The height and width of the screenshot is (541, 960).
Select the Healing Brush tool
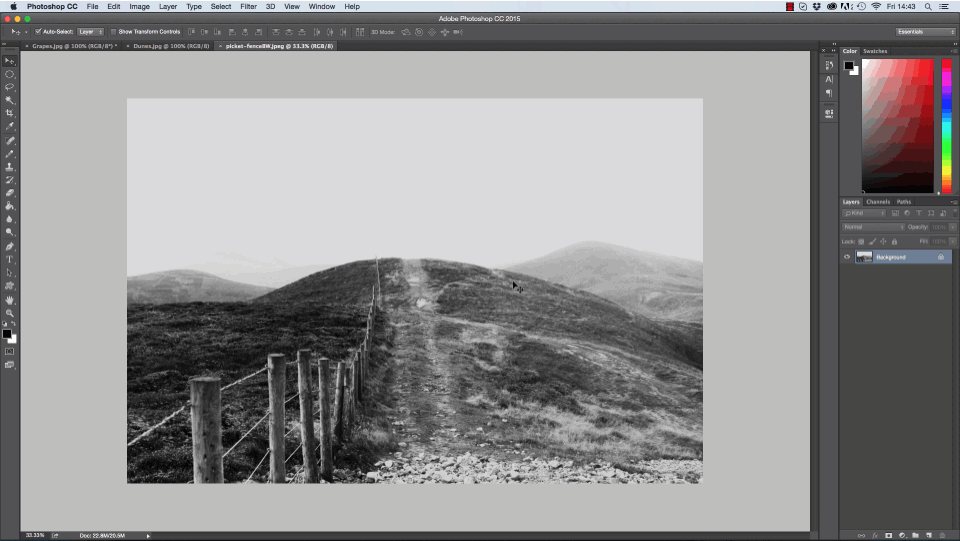9,141
